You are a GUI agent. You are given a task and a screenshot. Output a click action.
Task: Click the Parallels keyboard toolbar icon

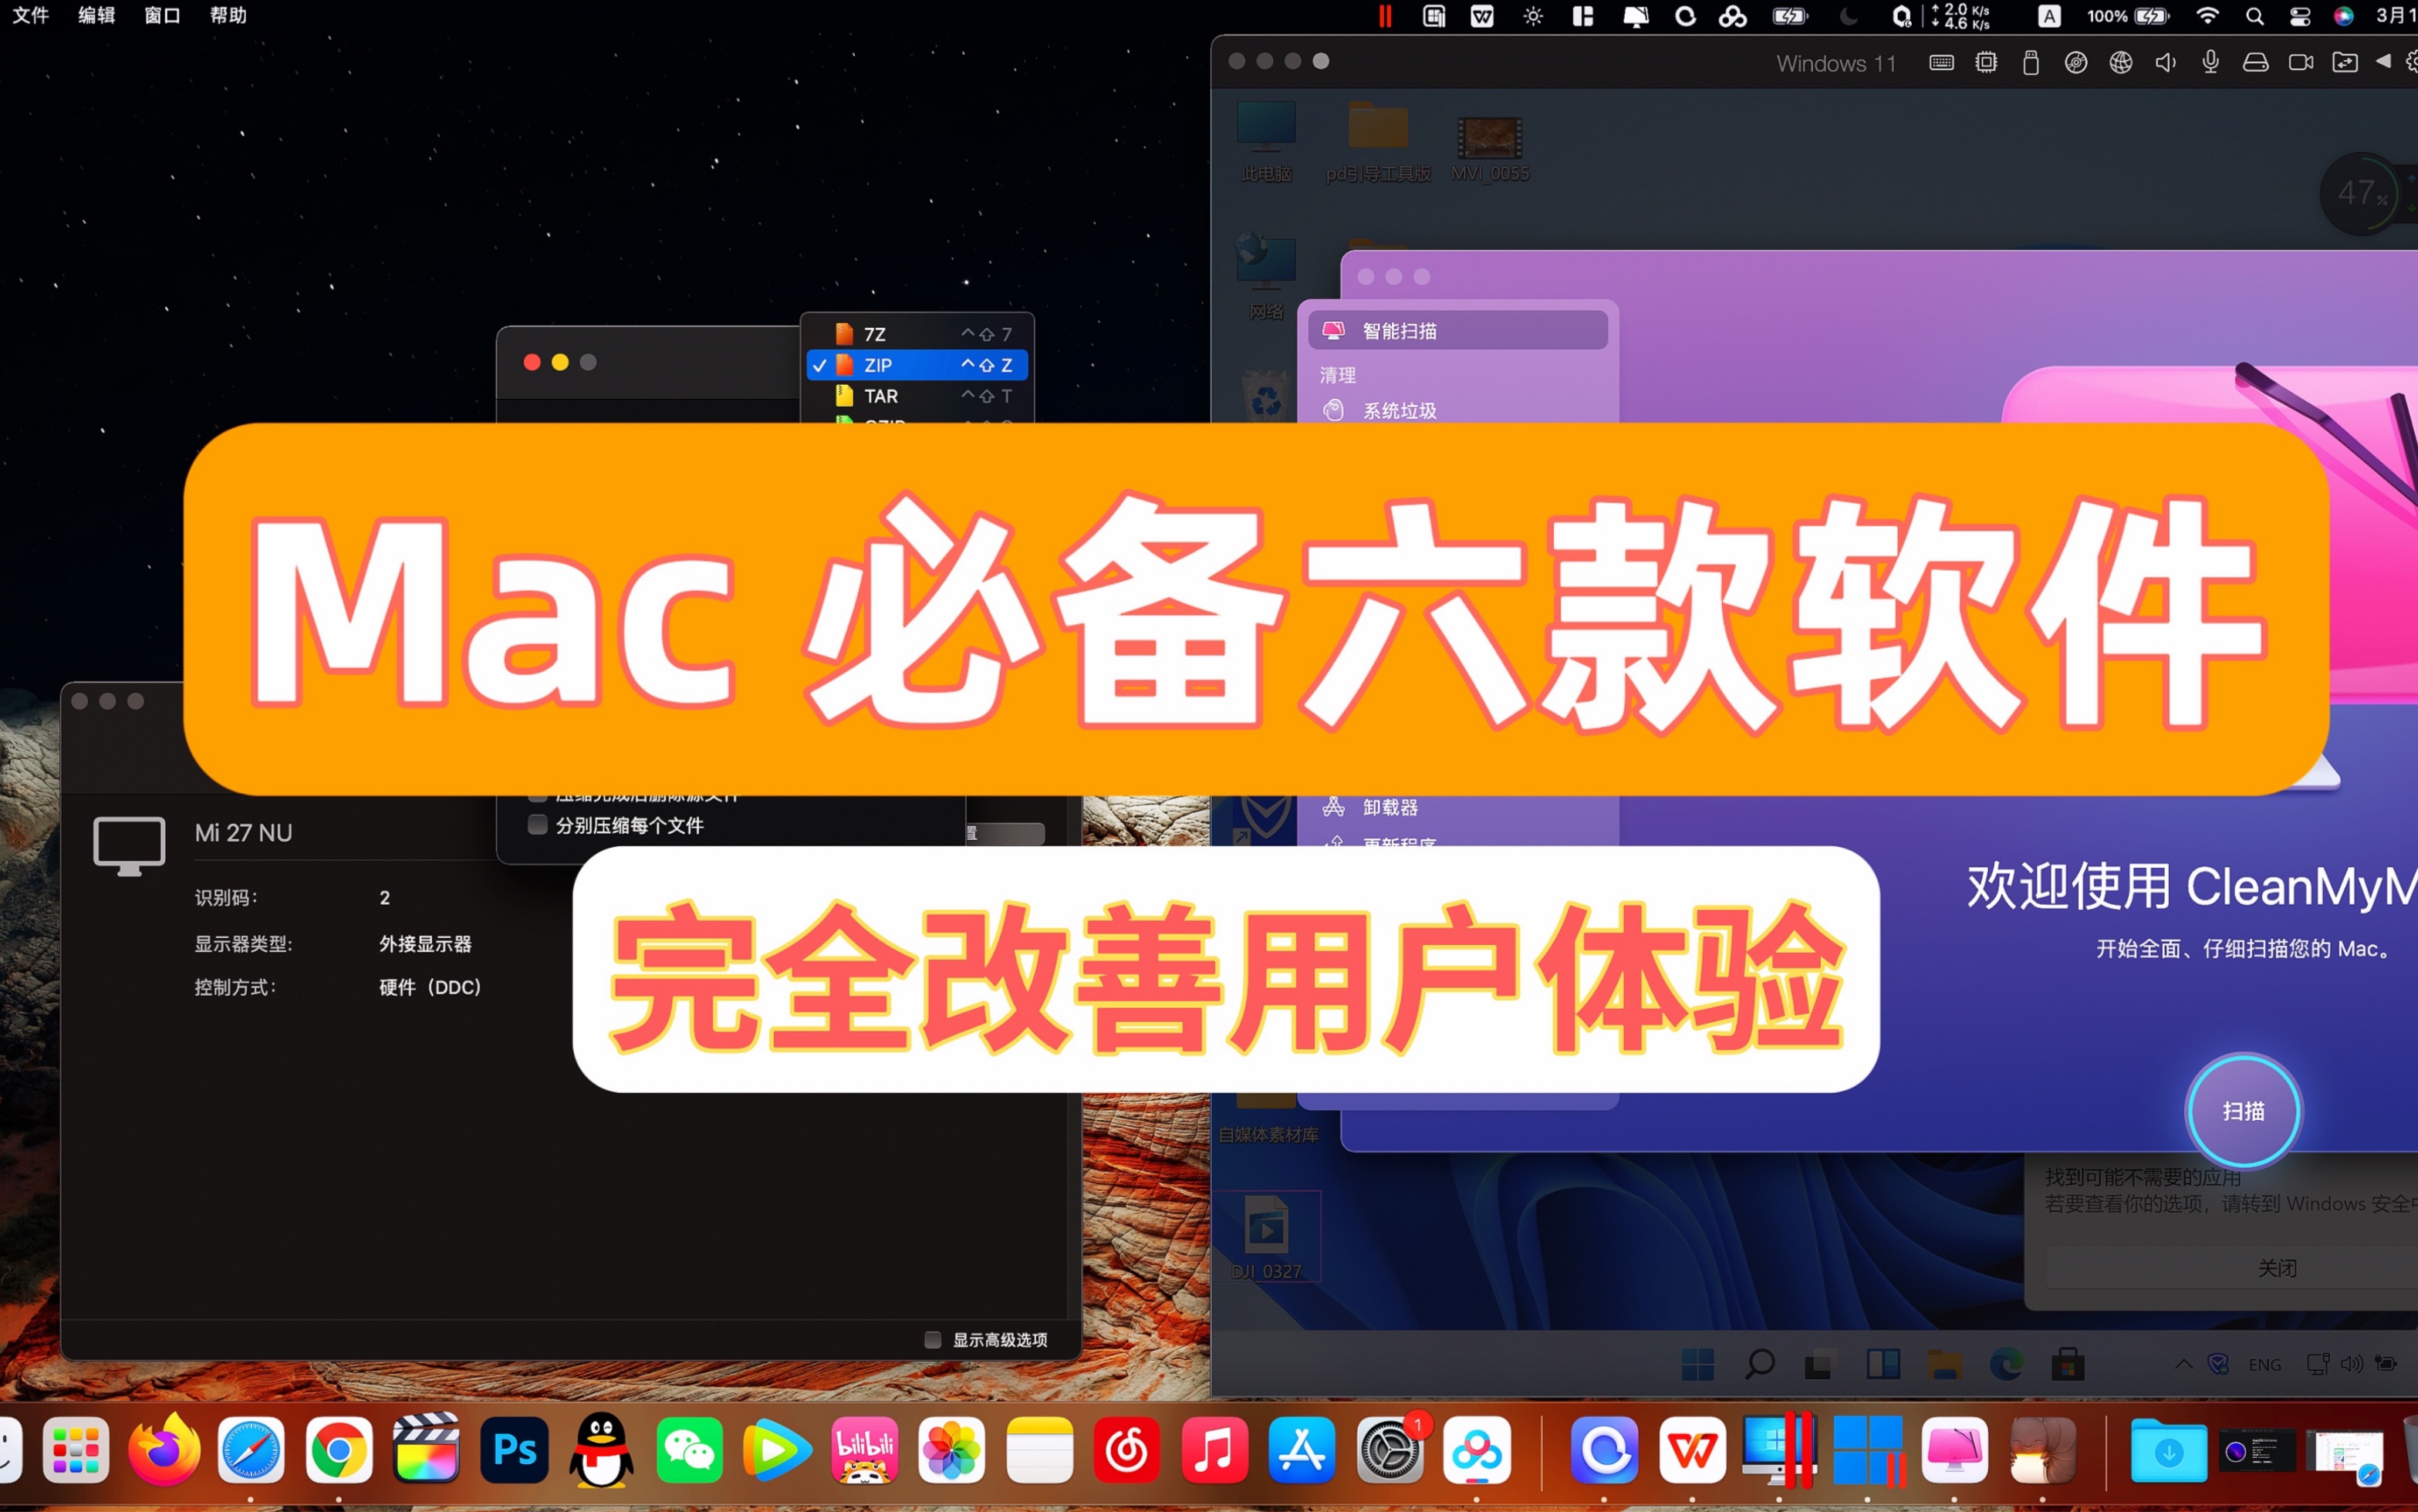point(1941,63)
